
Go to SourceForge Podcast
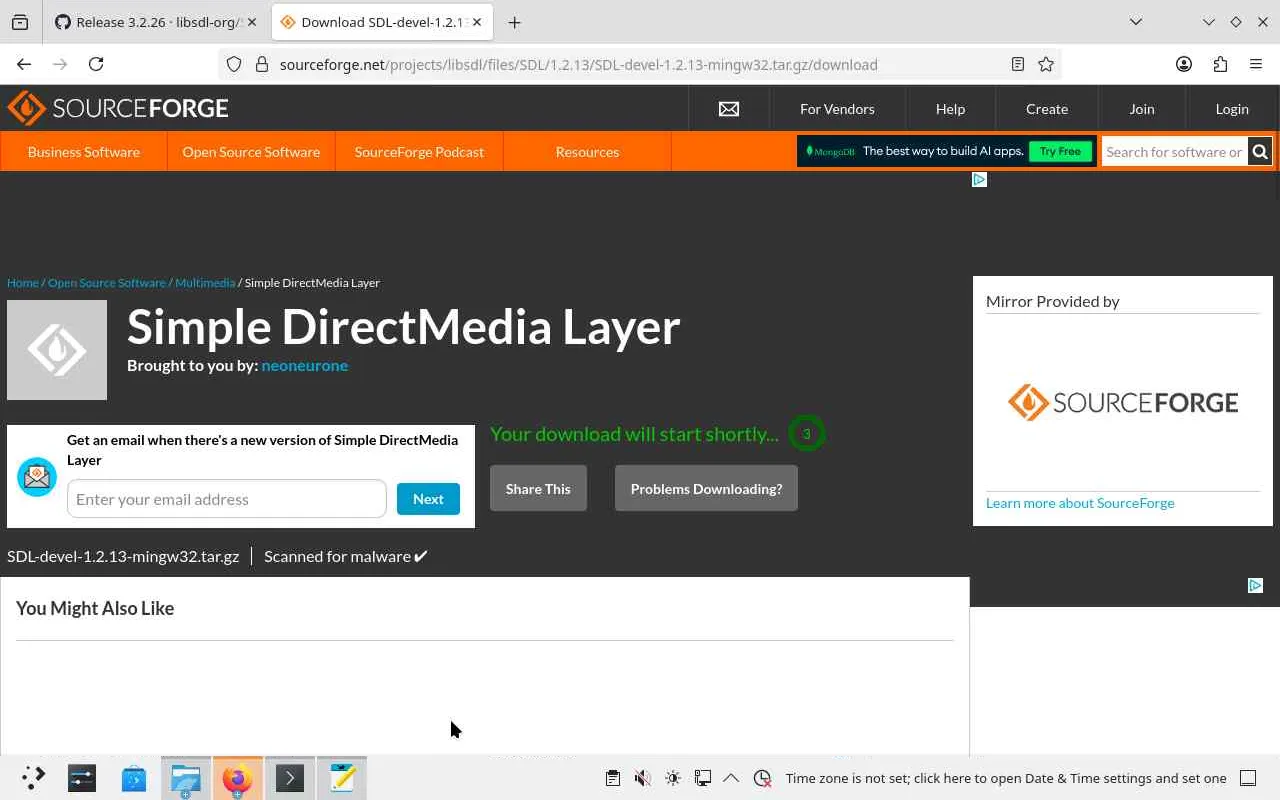click(419, 152)
